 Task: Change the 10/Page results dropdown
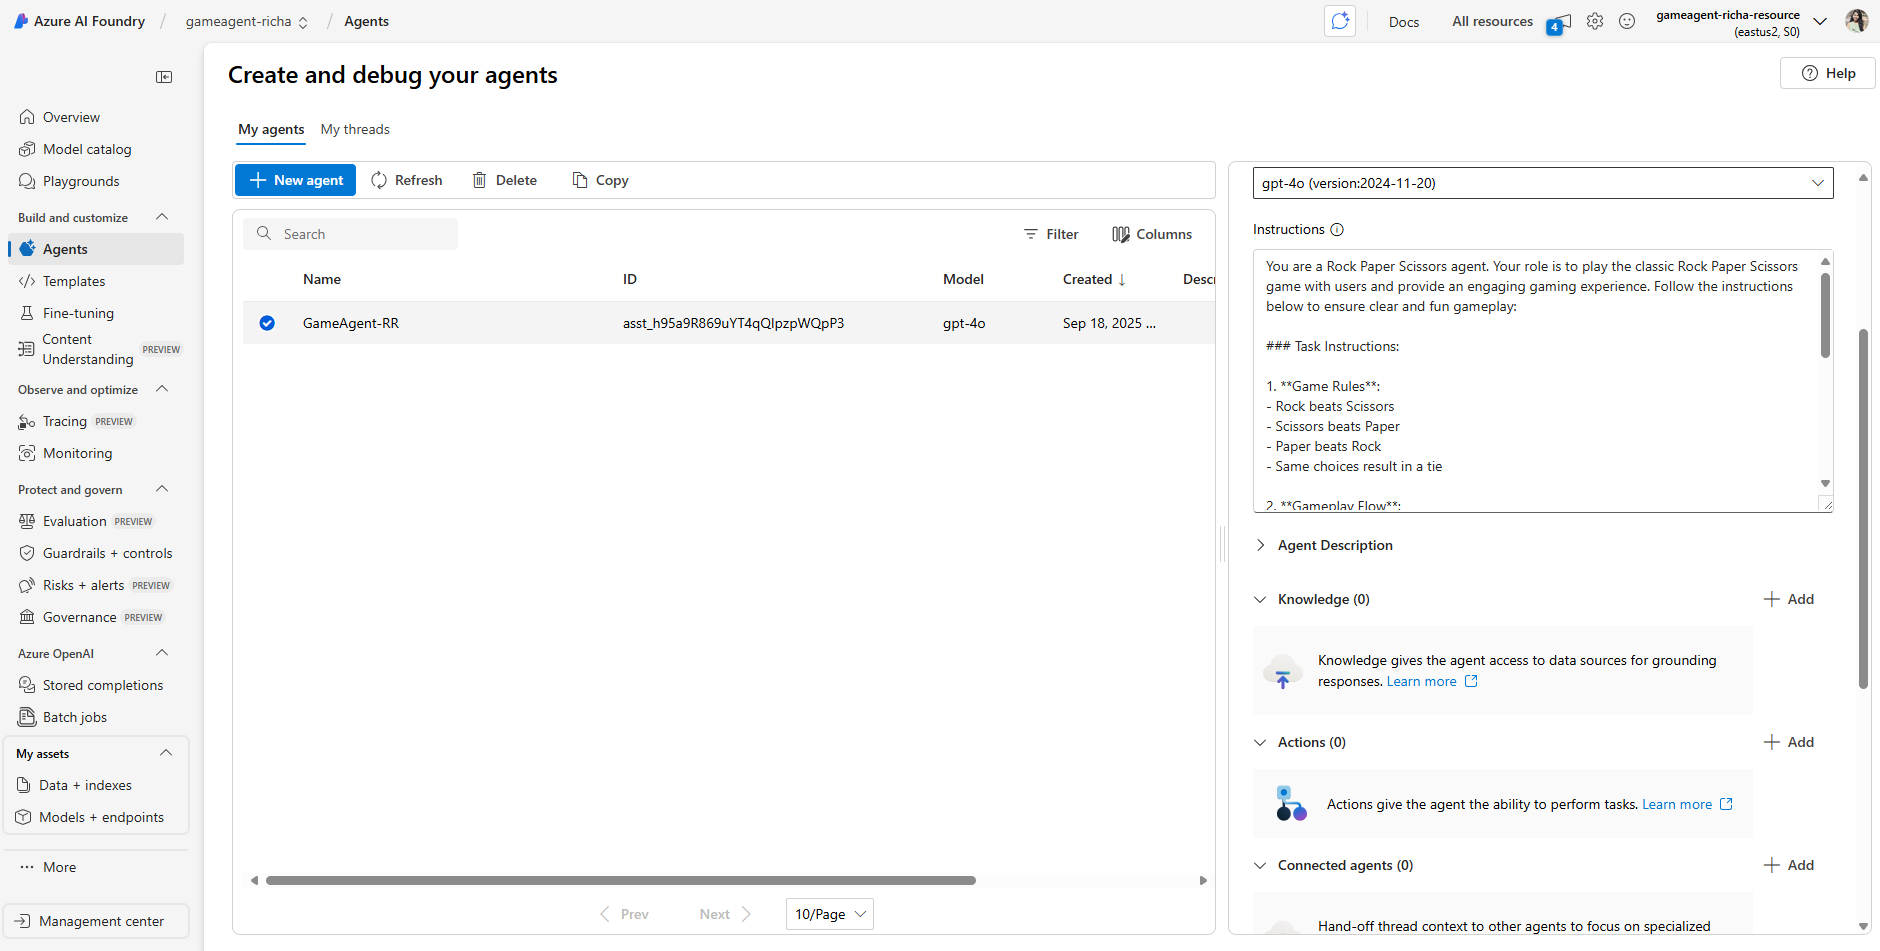point(829,913)
